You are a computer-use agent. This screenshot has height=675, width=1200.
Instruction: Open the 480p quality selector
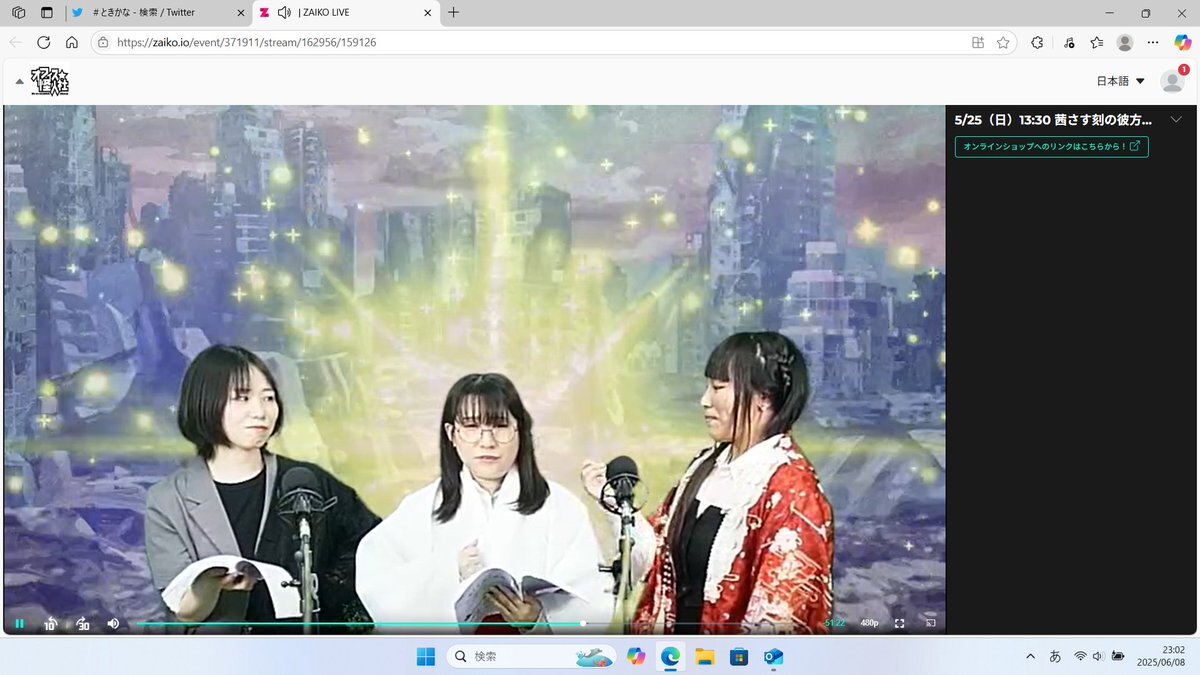870,623
